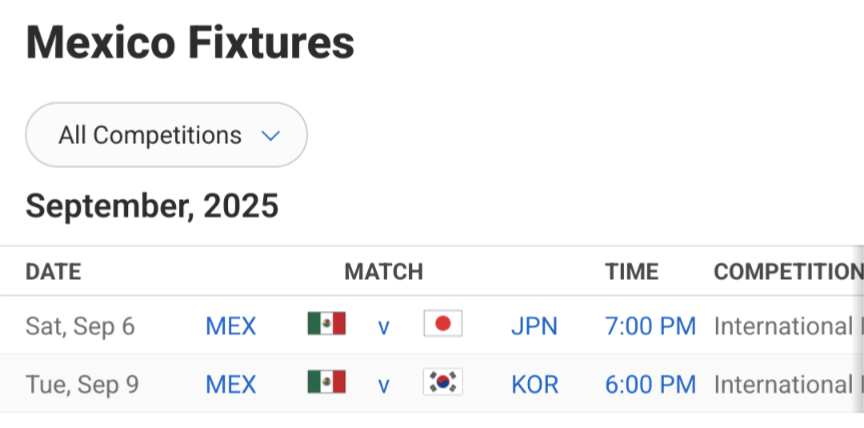Click International competition text in Sep 9 row
The width and height of the screenshot is (864, 428).
[x=789, y=384]
